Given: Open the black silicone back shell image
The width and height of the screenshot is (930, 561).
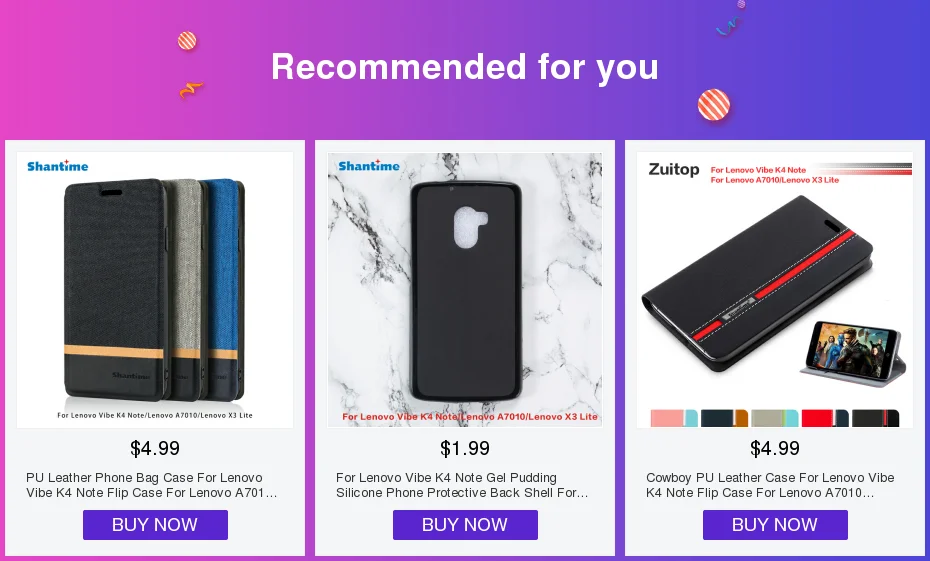Looking at the screenshot, I should click(465, 290).
